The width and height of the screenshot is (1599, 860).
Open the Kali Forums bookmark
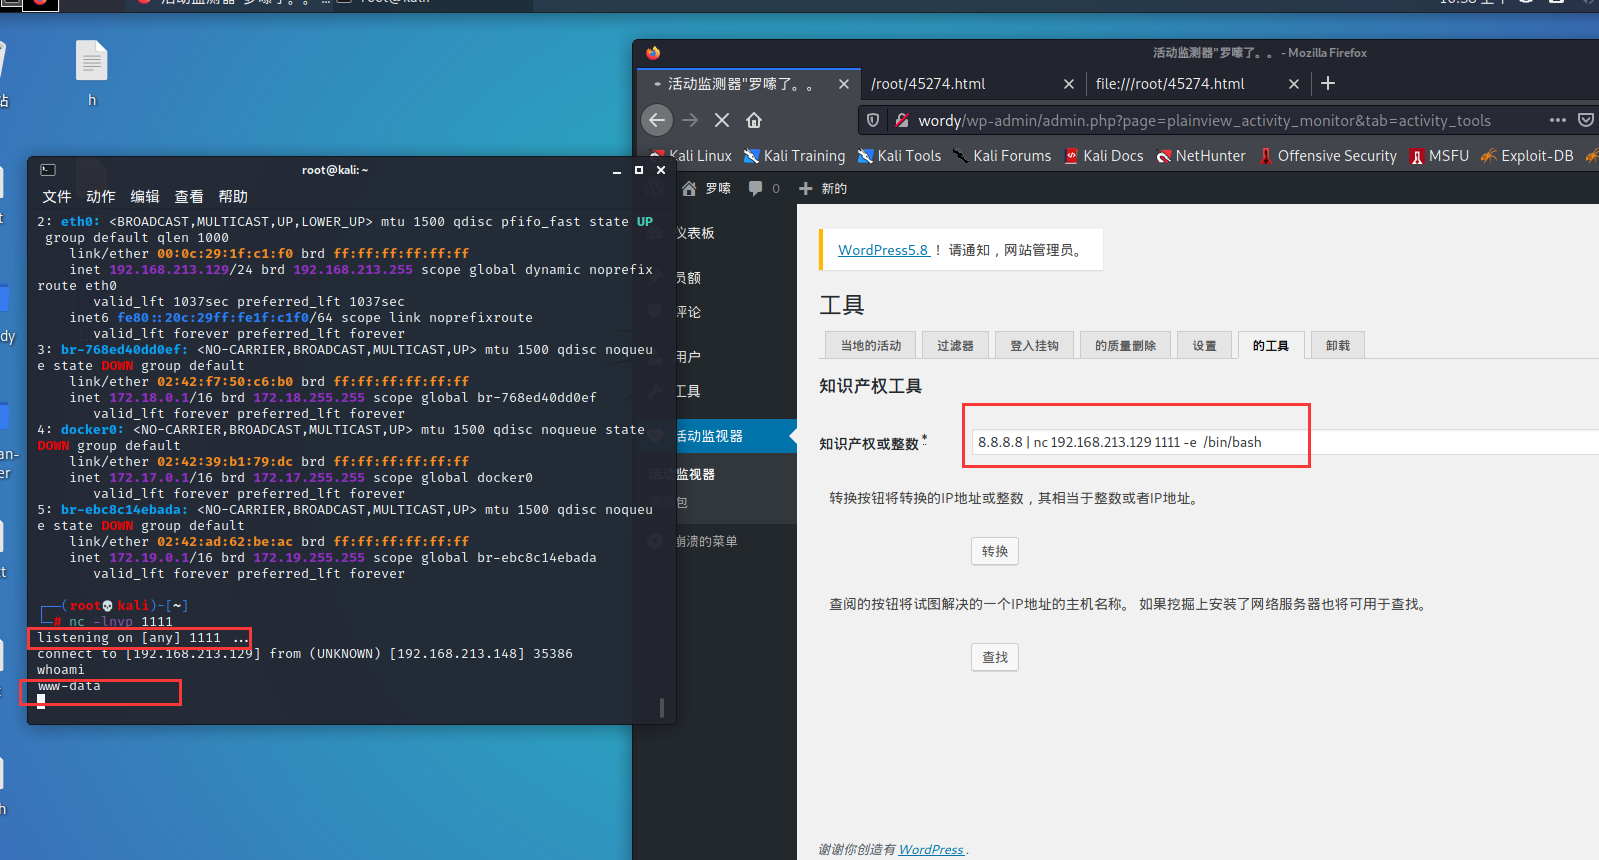pyautogui.click(x=1001, y=156)
